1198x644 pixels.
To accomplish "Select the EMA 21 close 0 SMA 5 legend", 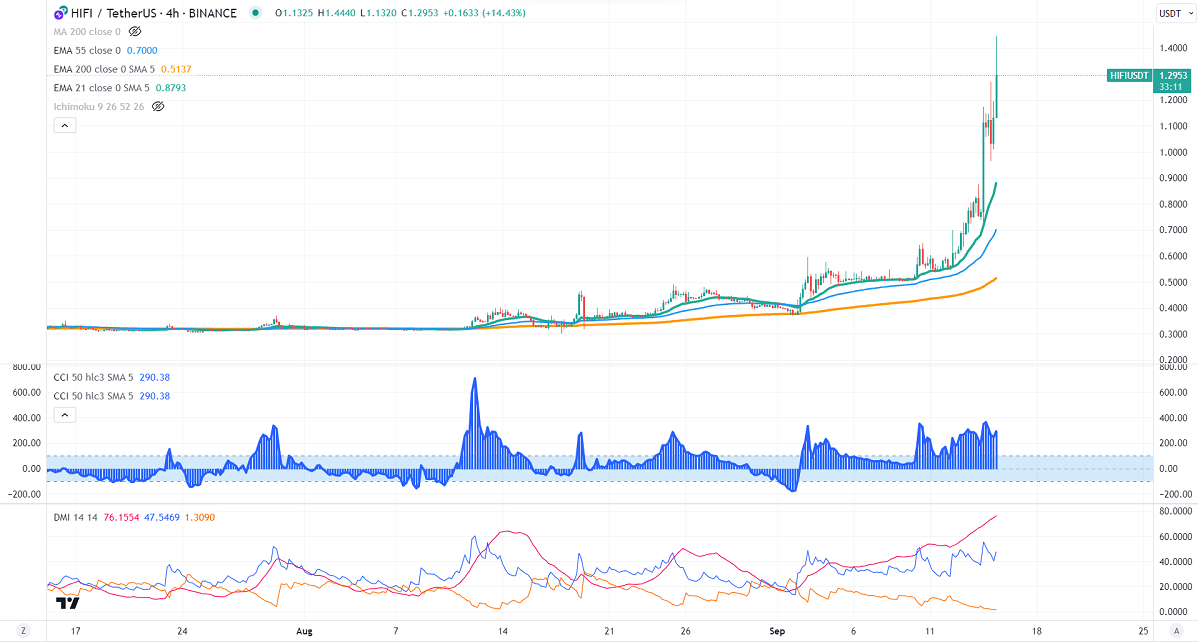I will 102,88.
